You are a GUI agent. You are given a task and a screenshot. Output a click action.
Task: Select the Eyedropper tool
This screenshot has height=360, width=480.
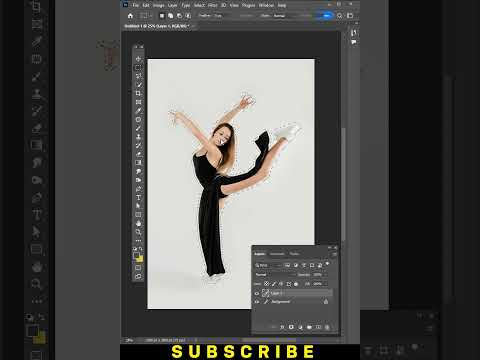[x=138, y=111]
